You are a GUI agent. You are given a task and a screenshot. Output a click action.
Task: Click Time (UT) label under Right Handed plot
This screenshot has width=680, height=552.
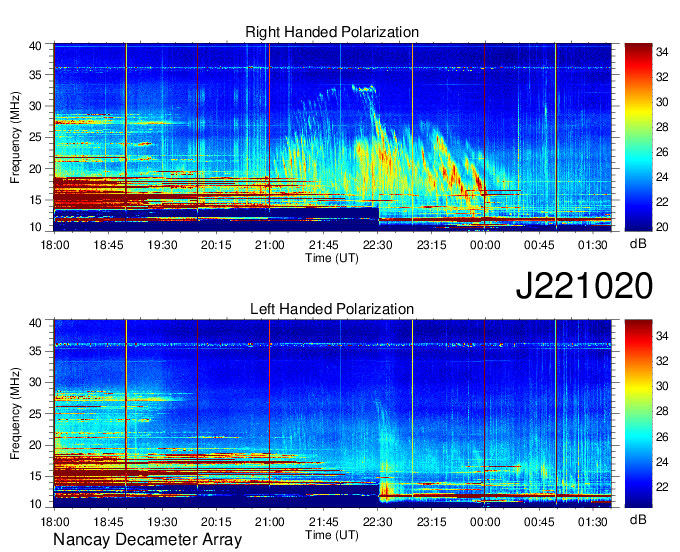(x=332, y=258)
